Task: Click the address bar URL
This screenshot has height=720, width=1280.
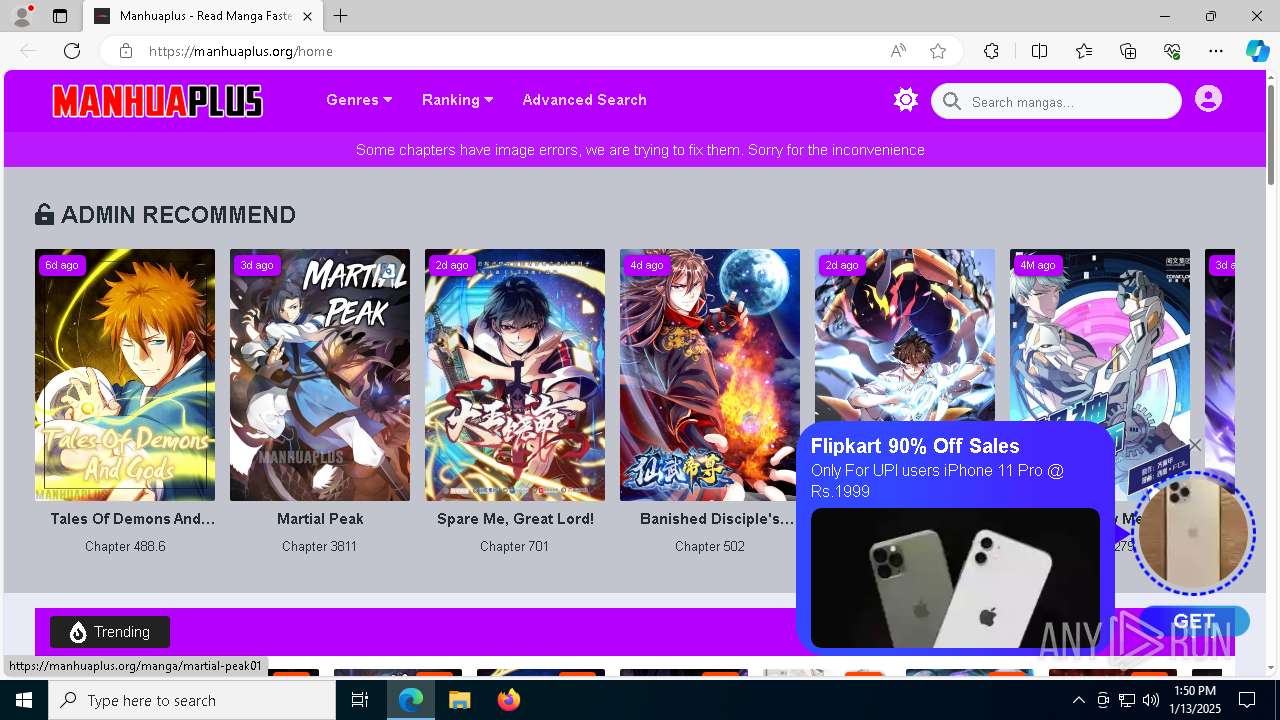Action: point(240,51)
